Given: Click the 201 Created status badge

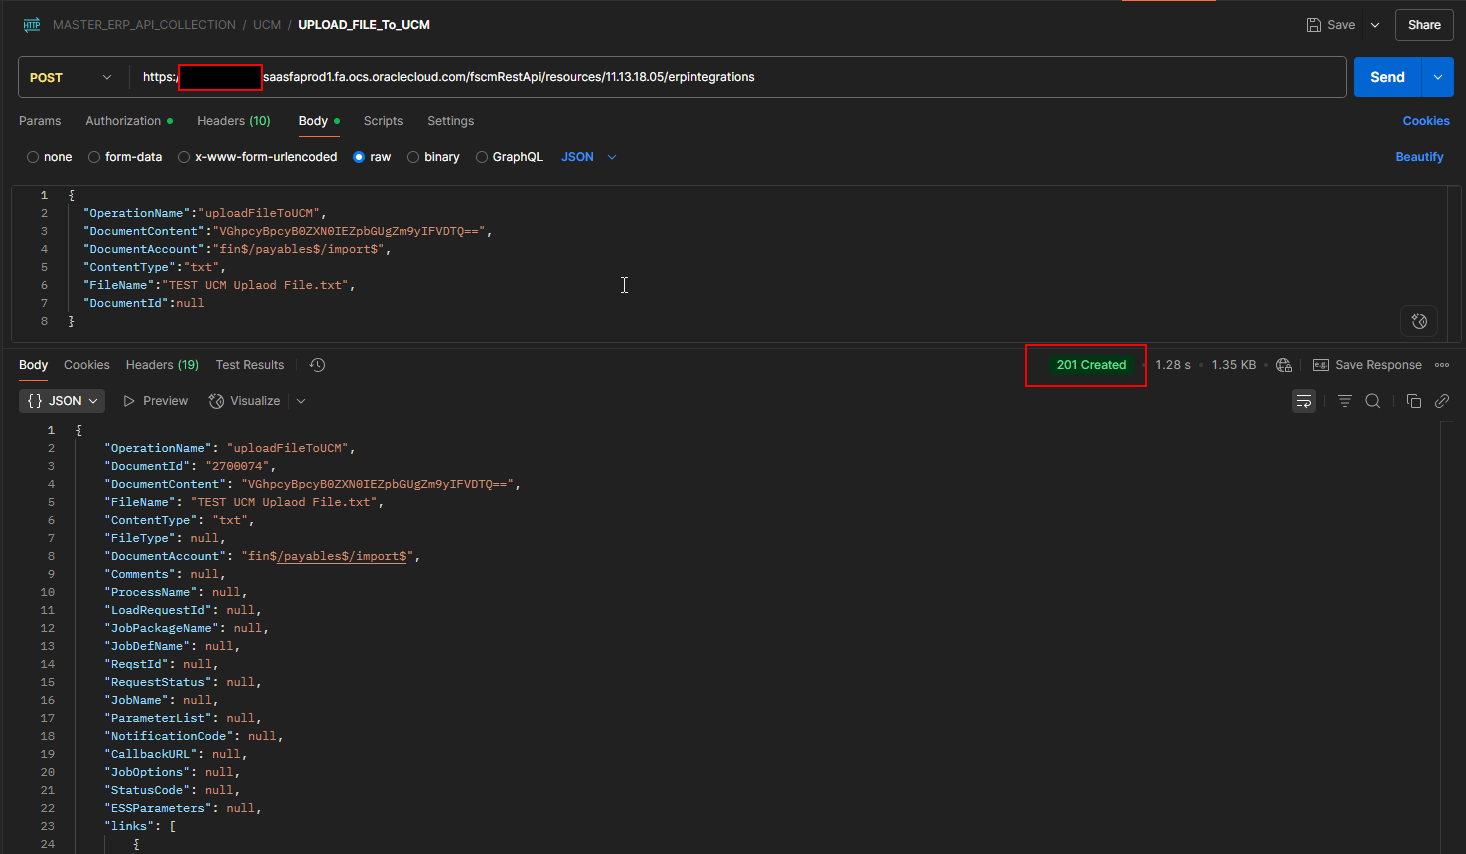Looking at the screenshot, I should pos(1091,365).
